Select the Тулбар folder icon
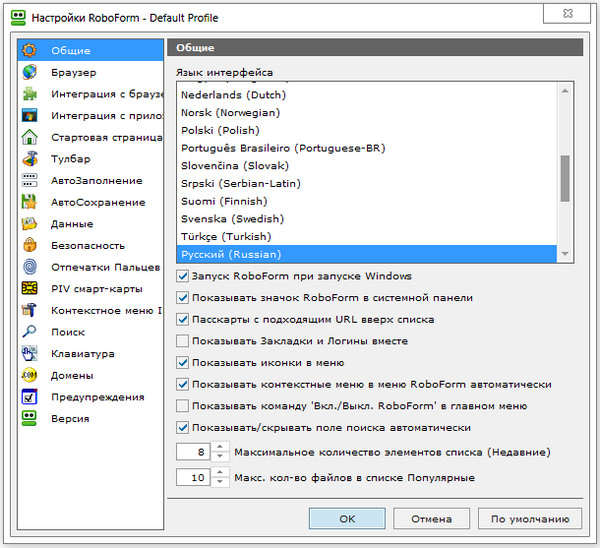Viewport: 600px width, 548px height. coord(31,159)
